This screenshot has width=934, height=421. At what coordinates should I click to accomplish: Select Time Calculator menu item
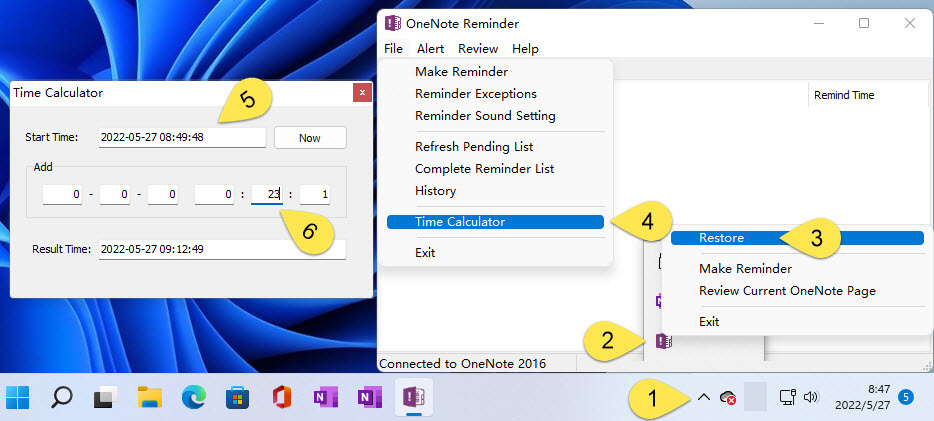point(495,222)
